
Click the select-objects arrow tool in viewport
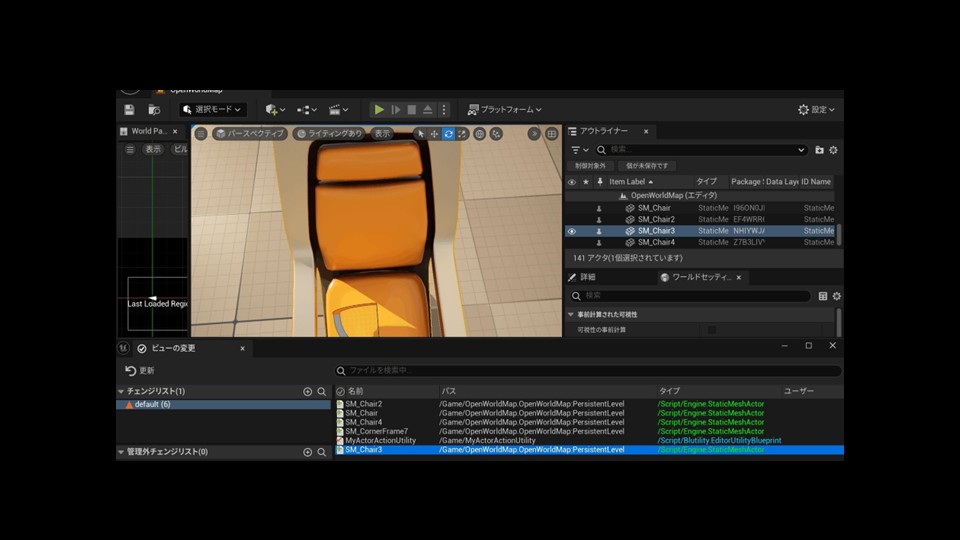(x=421, y=134)
